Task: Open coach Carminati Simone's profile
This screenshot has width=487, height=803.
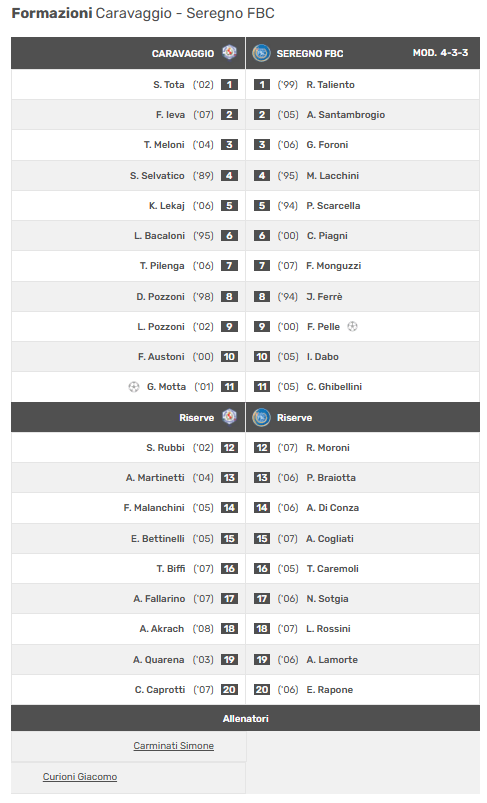Action: 174,746
